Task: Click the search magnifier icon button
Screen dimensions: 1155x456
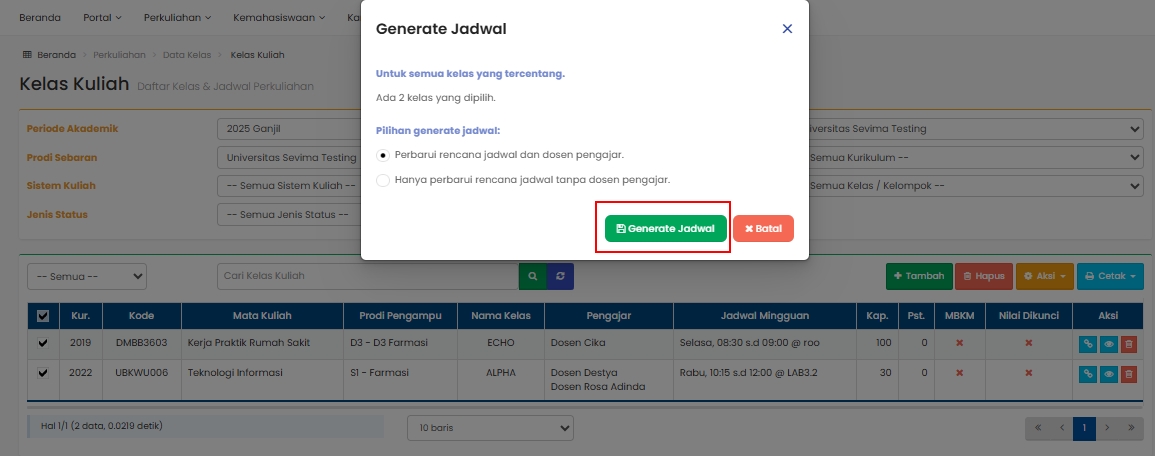Action: [x=532, y=276]
